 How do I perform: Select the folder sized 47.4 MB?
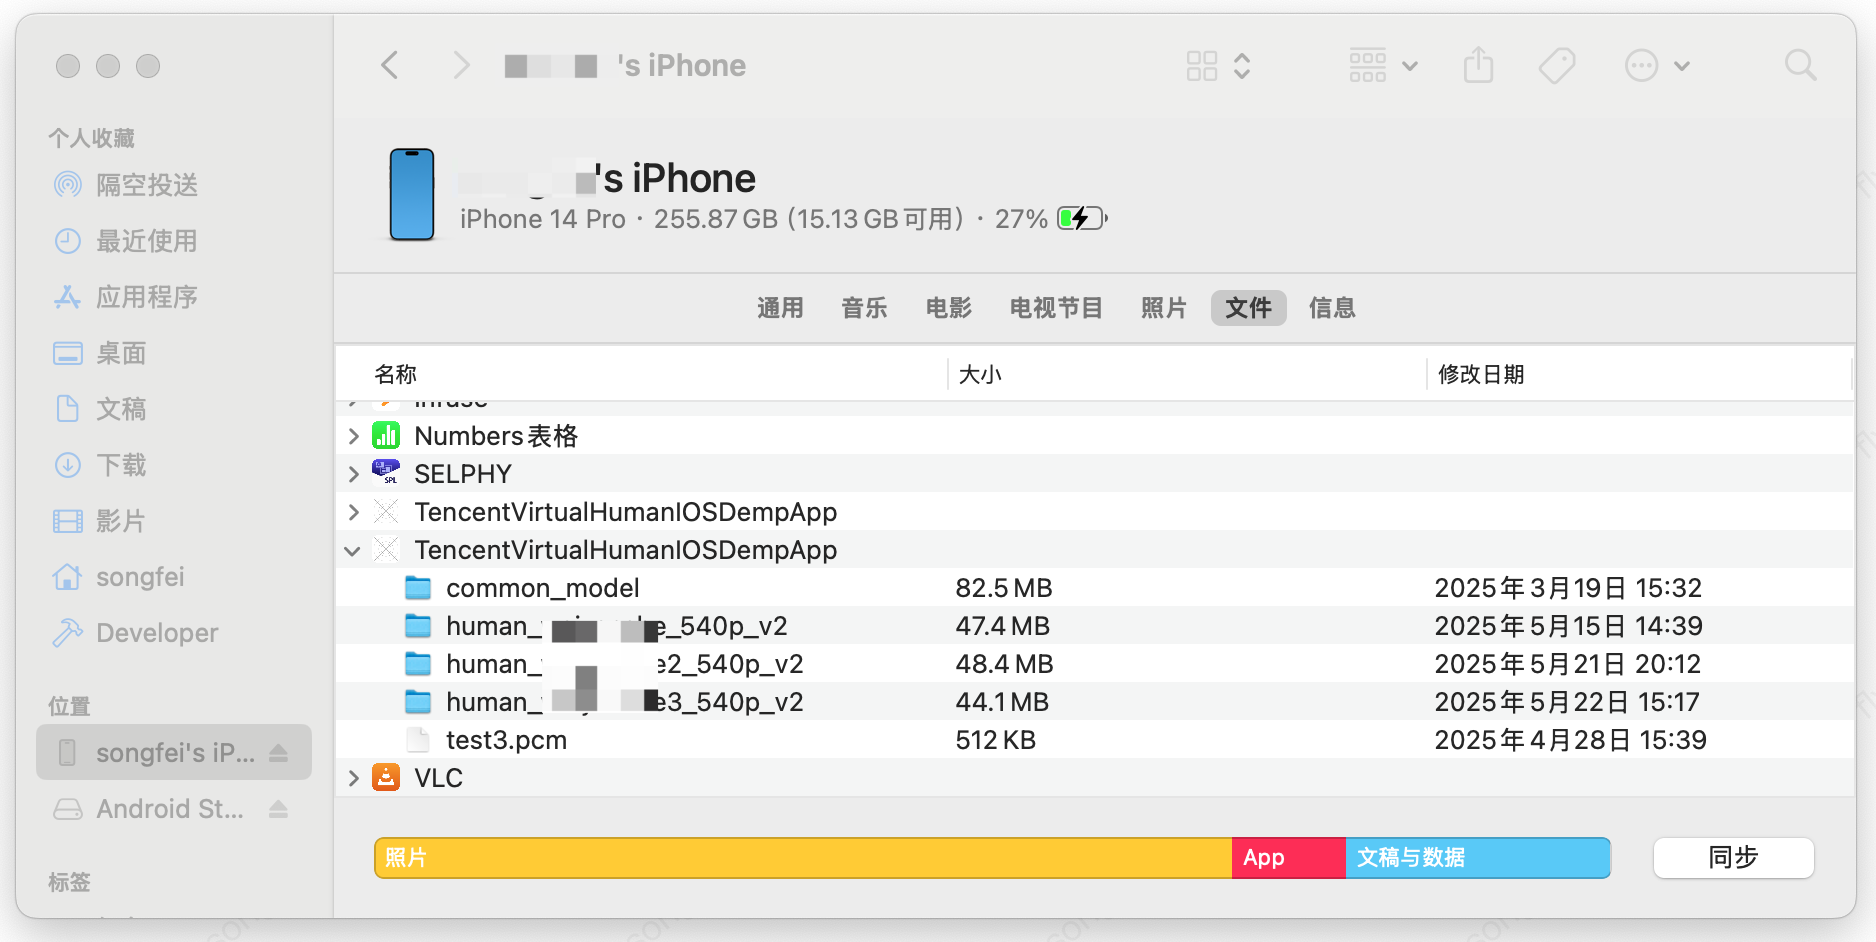[1094, 626]
